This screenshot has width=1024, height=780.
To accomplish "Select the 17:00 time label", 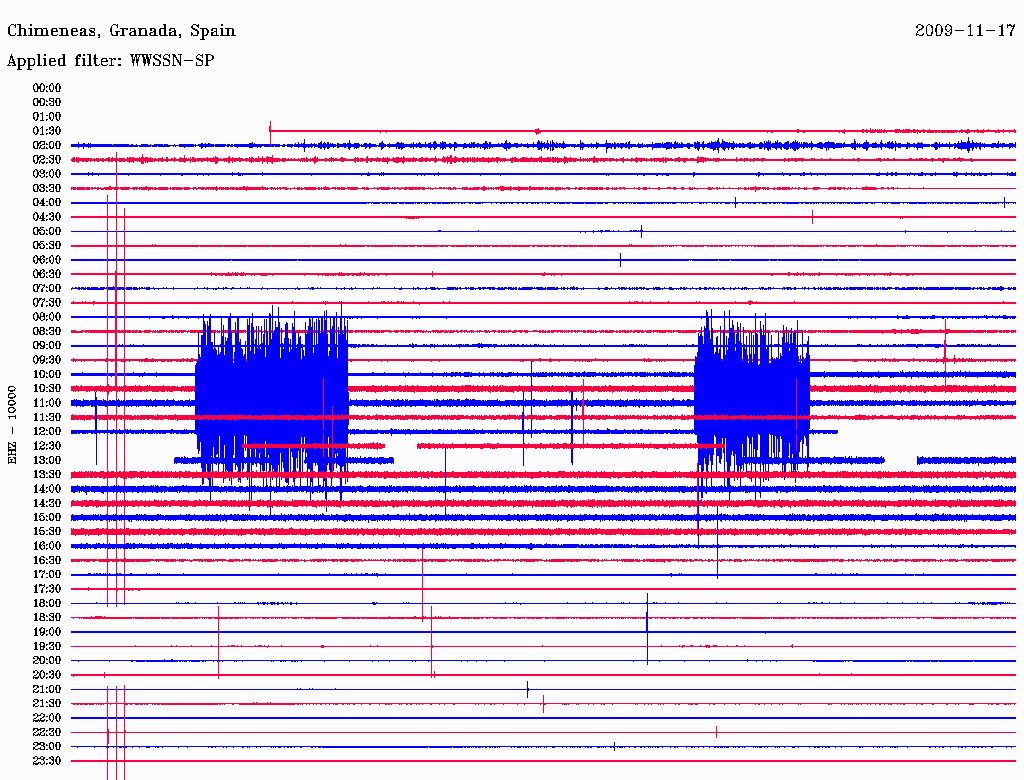I will coord(47,574).
